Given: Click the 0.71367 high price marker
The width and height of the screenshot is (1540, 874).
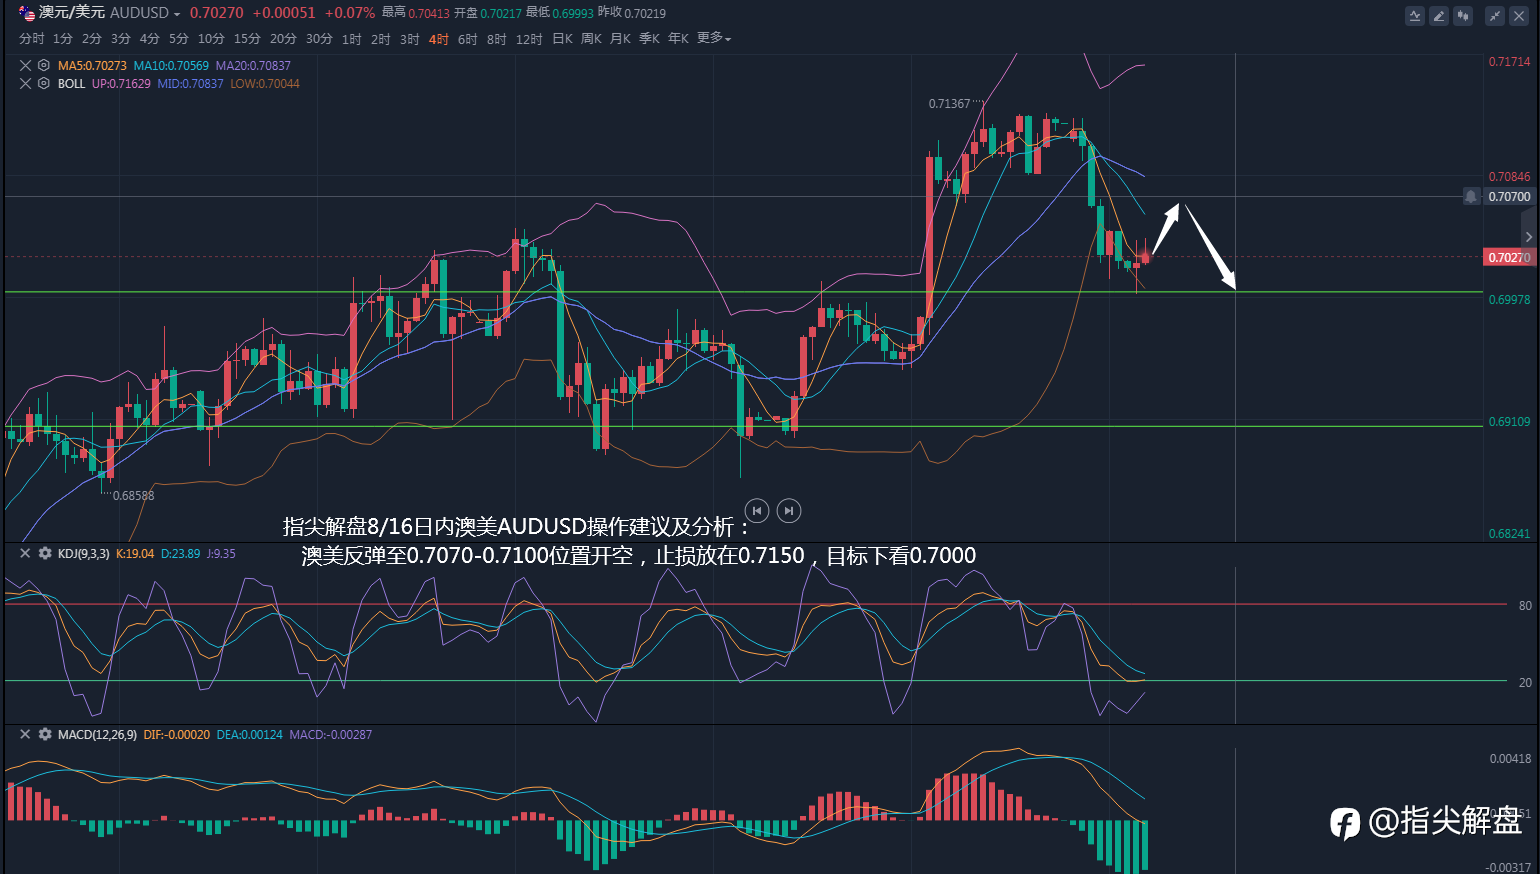Looking at the screenshot, I should pos(949,104).
